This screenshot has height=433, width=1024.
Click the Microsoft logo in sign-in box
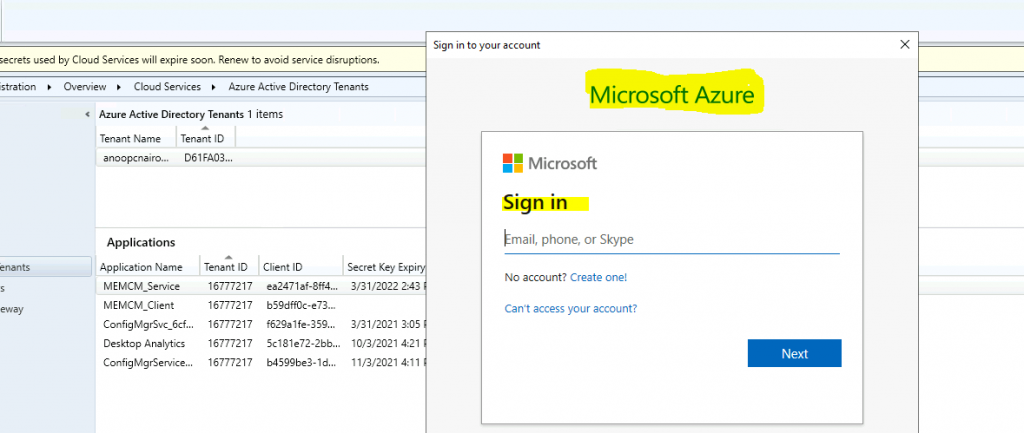tap(550, 163)
